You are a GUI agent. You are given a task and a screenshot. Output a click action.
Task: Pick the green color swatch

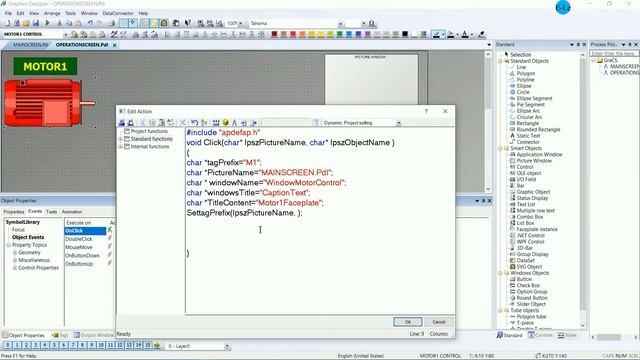coord(340,35)
